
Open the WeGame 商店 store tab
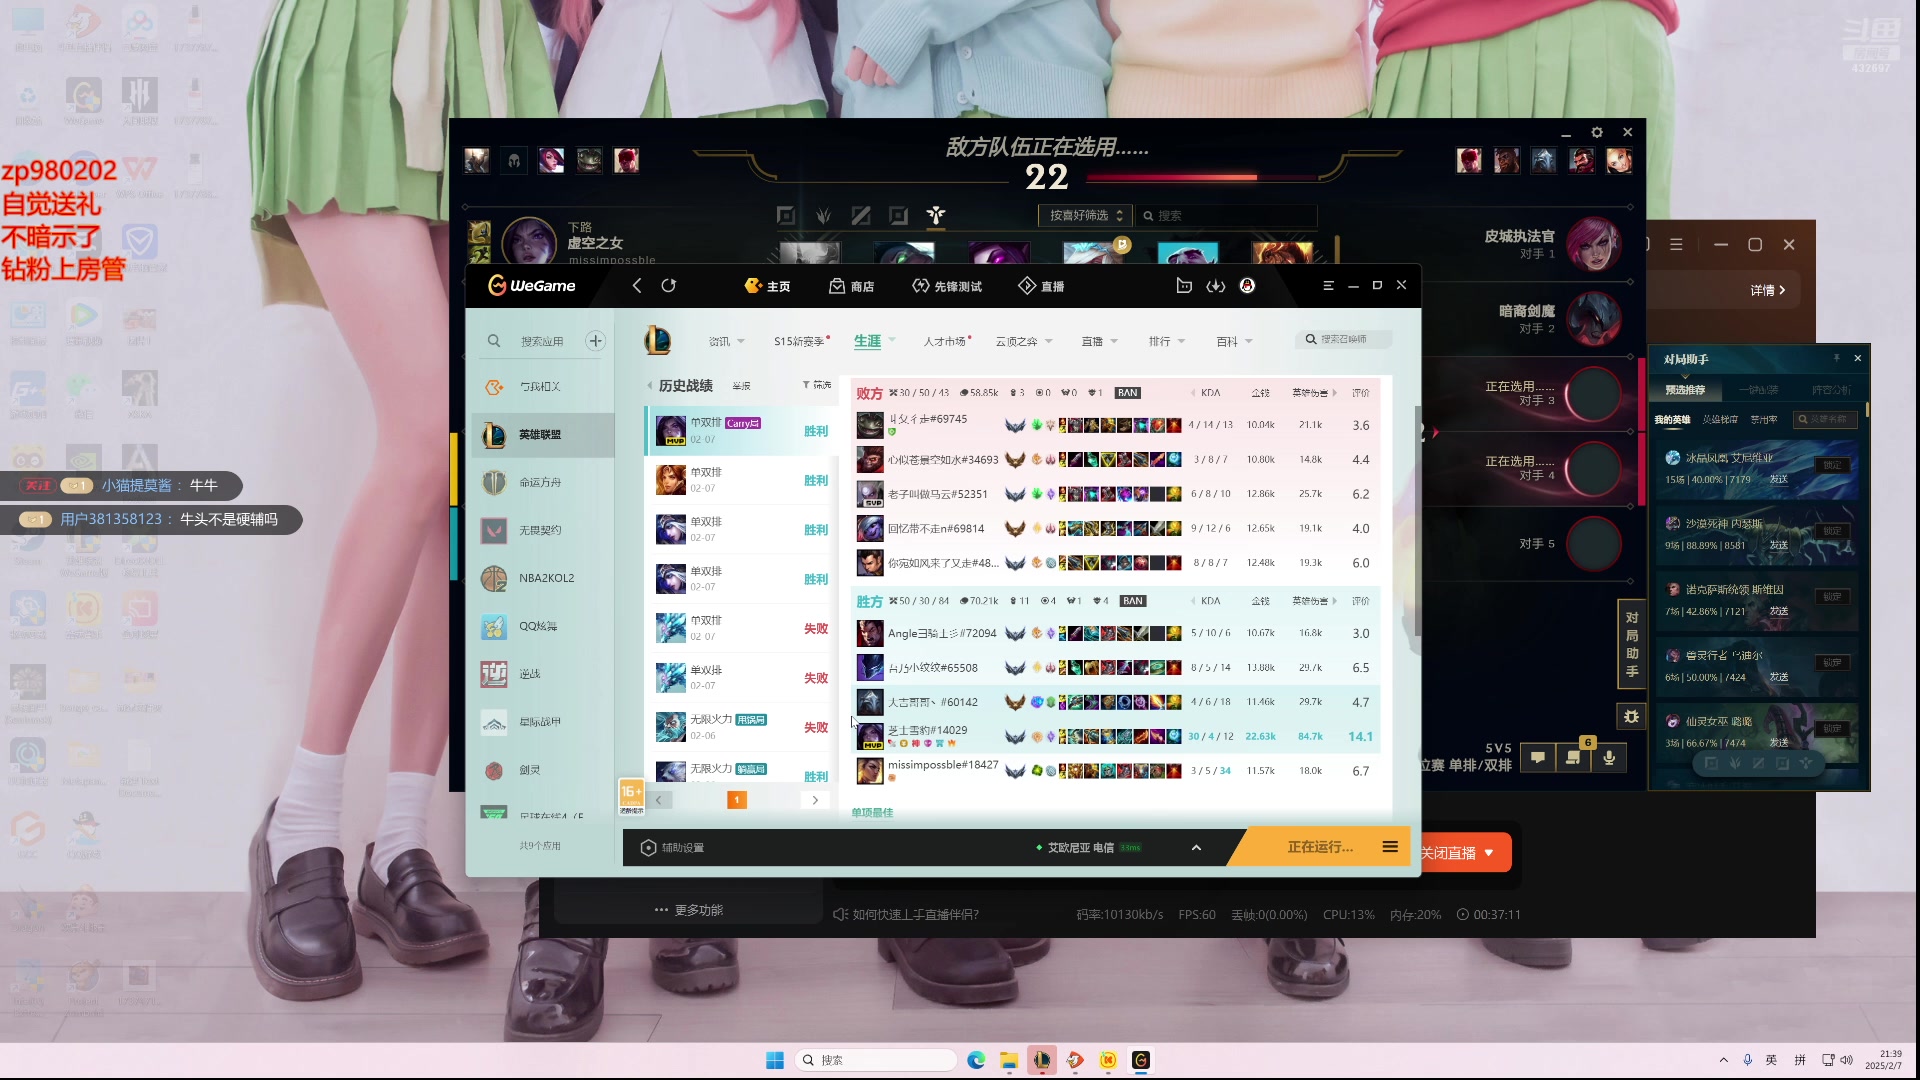[x=852, y=286]
